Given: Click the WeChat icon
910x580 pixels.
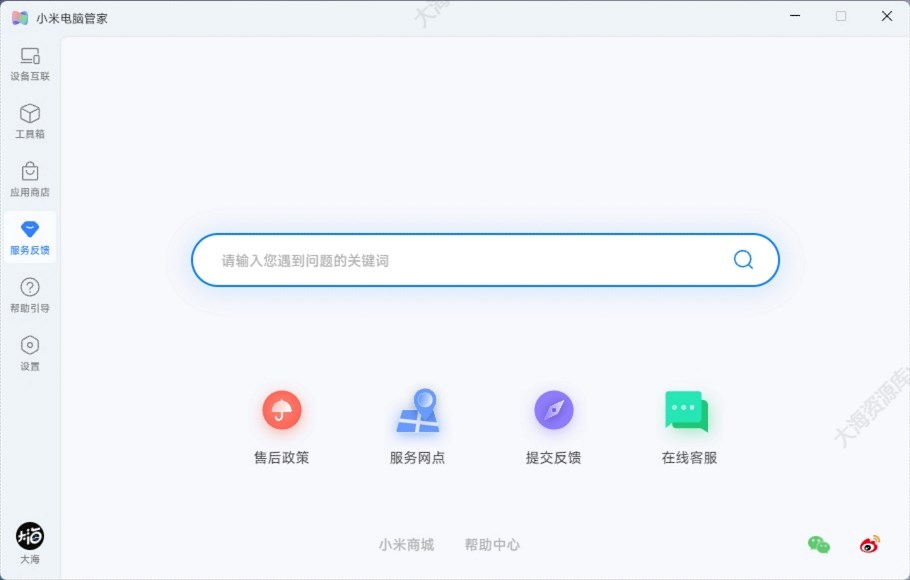Looking at the screenshot, I should tap(818, 545).
